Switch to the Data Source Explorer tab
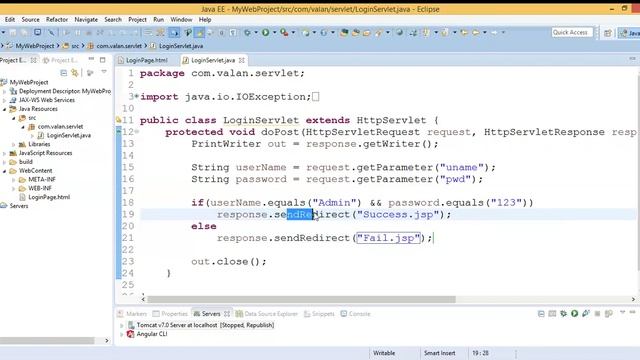Viewport: 640px width, 360px height. [267, 313]
